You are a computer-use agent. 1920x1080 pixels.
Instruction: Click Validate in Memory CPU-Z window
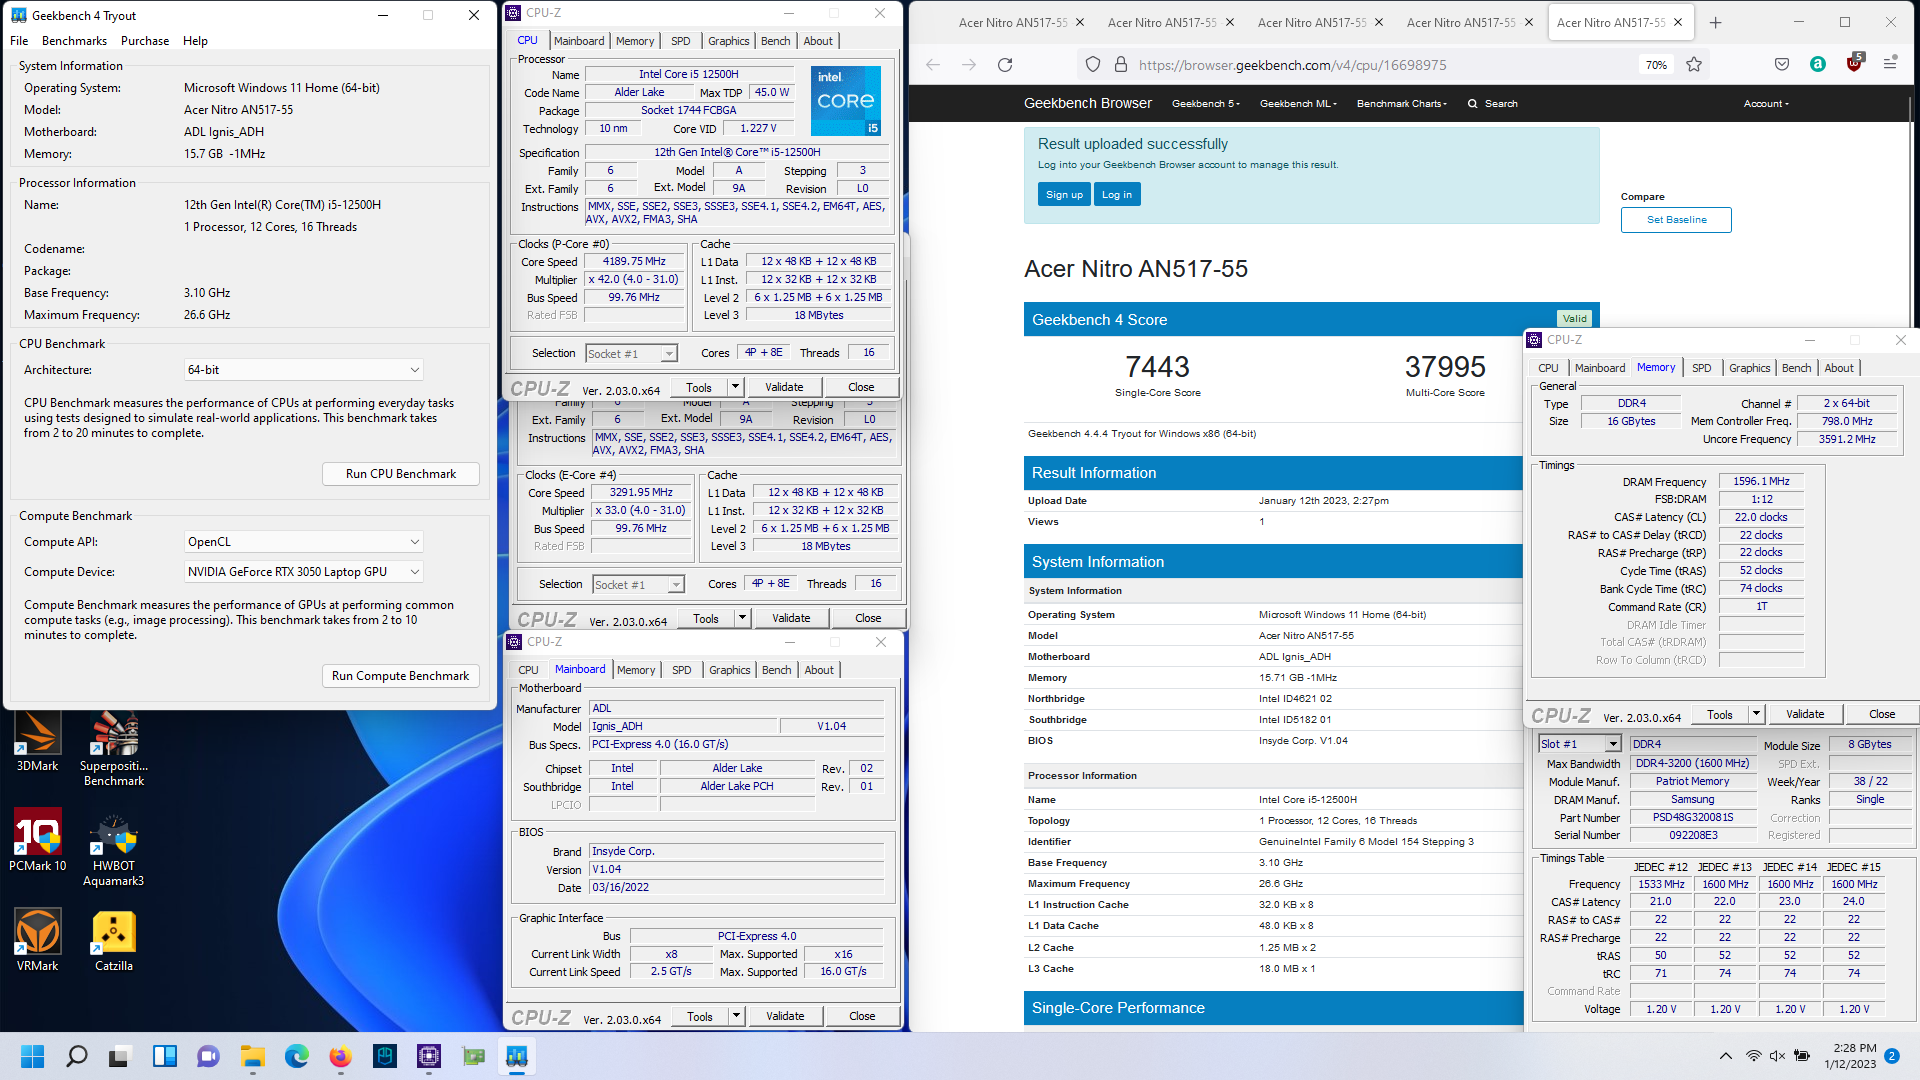(1804, 714)
